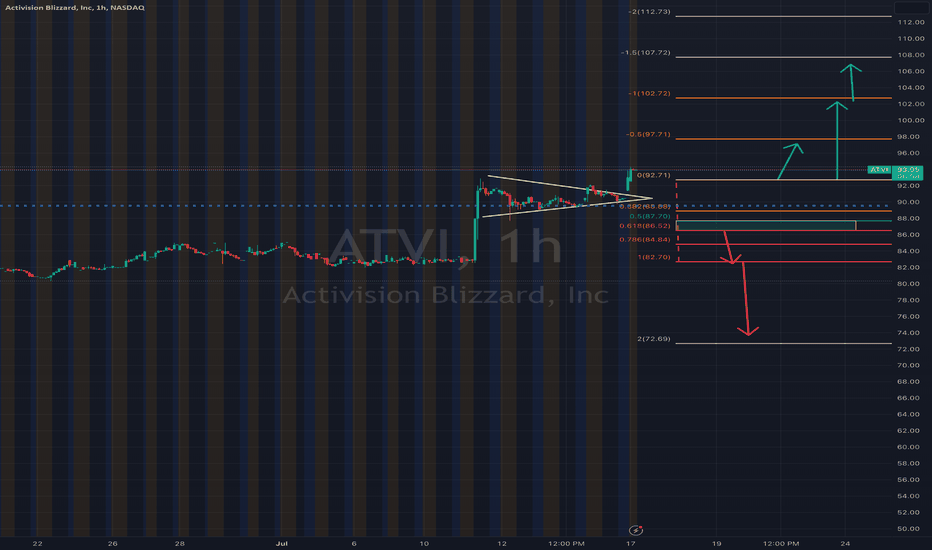This screenshot has height=550, width=932.
Task: Click date label 17 on time axis
Action: coord(631,543)
